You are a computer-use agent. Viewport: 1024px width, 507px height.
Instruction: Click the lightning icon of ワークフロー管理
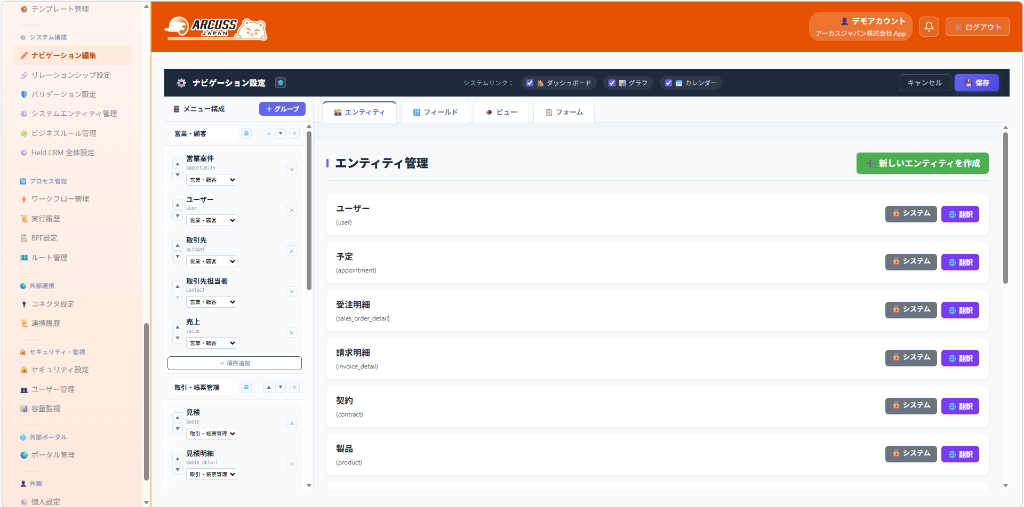[24, 199]
